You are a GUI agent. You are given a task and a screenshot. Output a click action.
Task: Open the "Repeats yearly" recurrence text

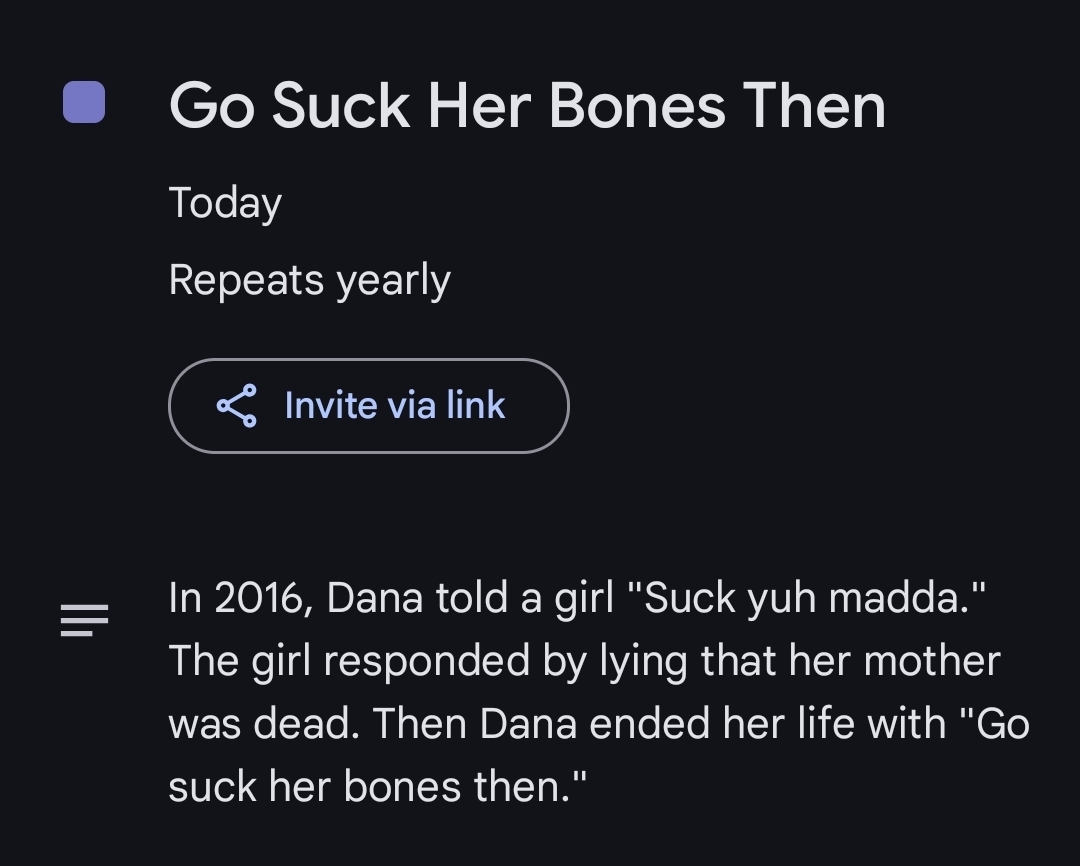pos(309,280)
